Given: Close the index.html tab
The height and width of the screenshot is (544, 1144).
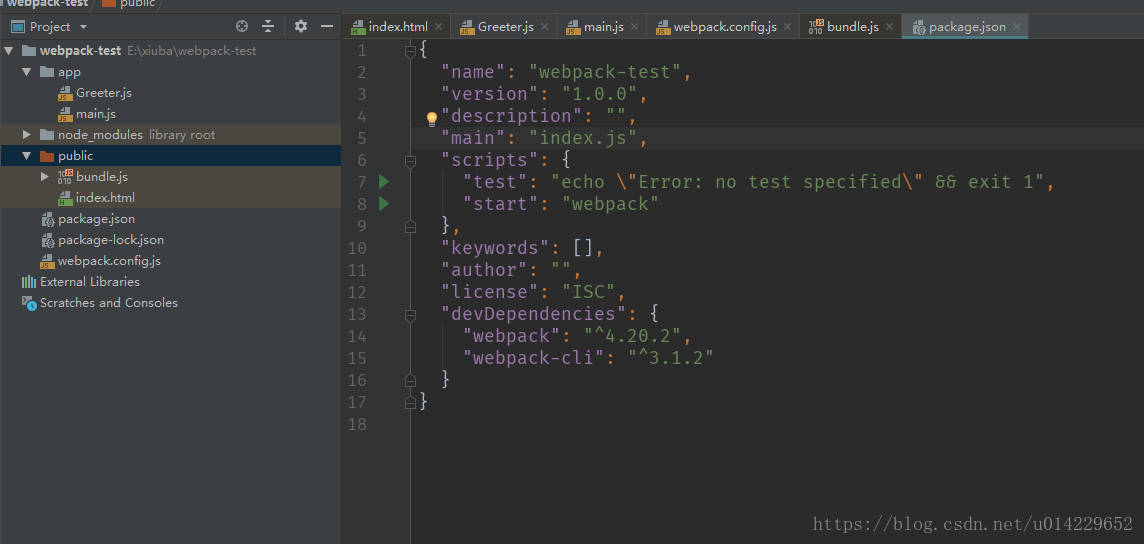Looking at the screenshot, I should coord(438,27).
